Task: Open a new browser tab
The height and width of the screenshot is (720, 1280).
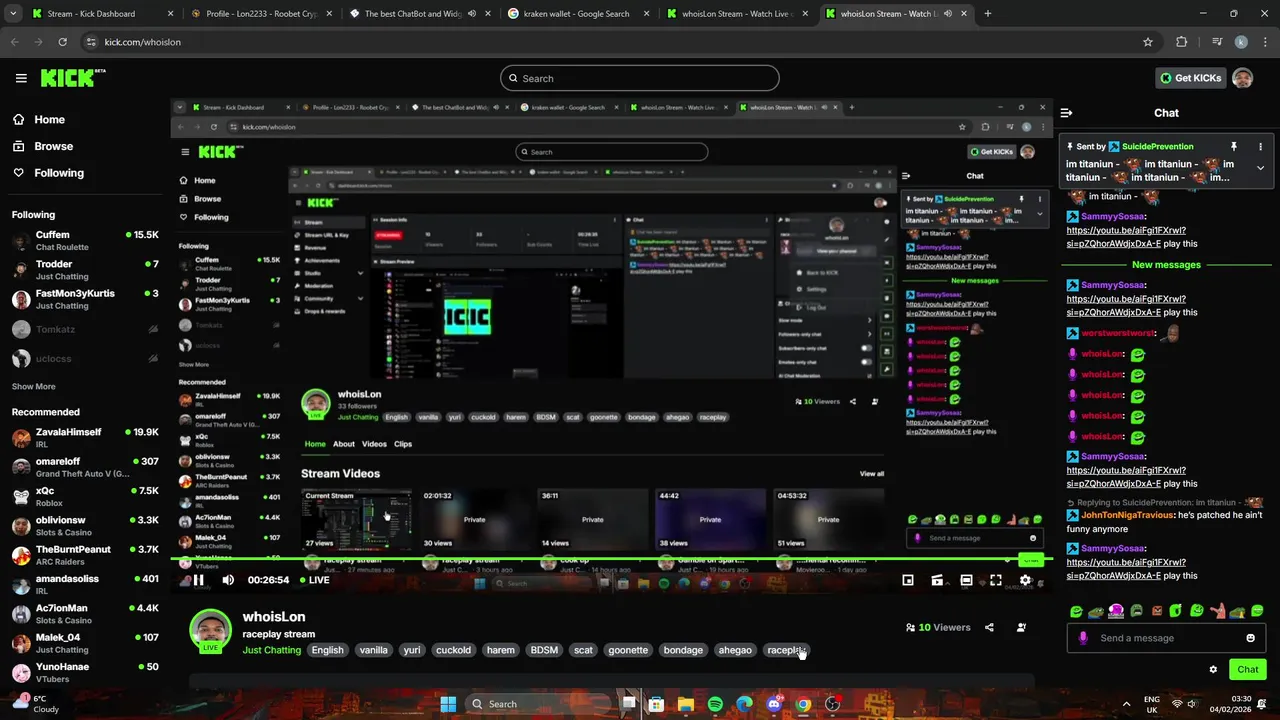Action: 988,14
